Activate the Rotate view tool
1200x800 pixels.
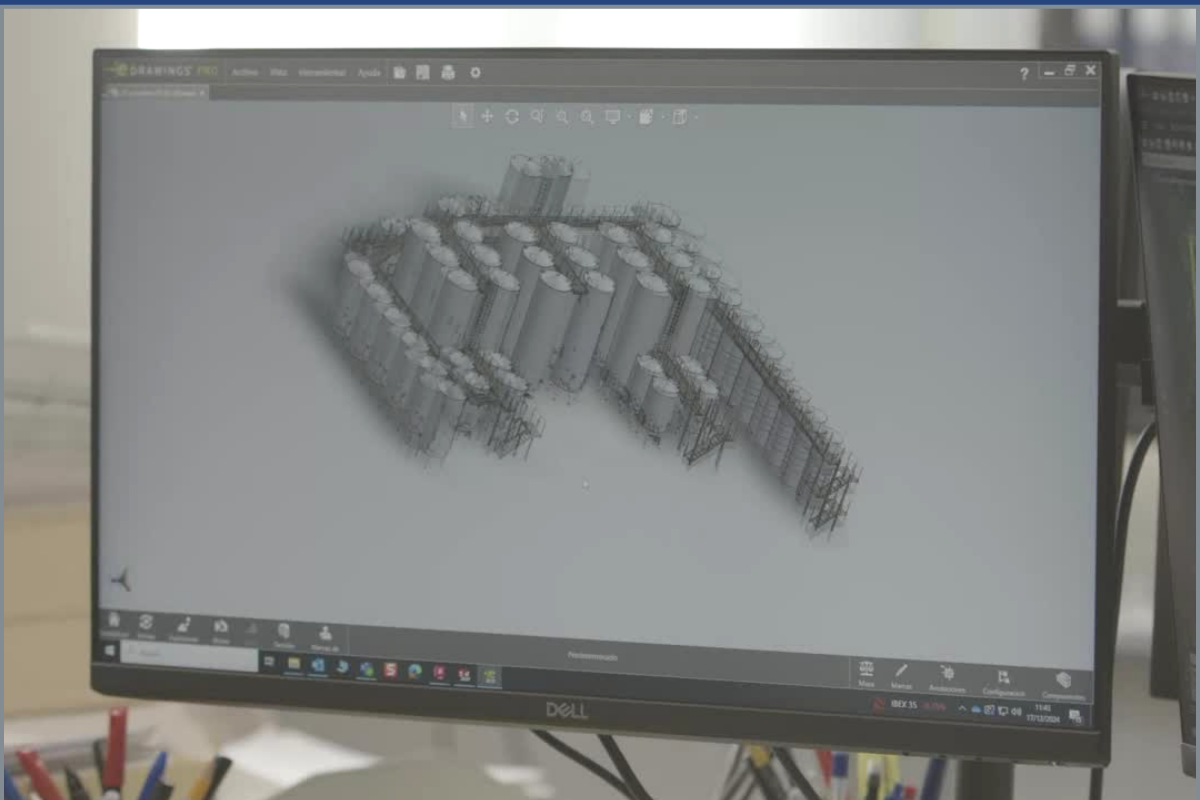click(x=512, y=117)
